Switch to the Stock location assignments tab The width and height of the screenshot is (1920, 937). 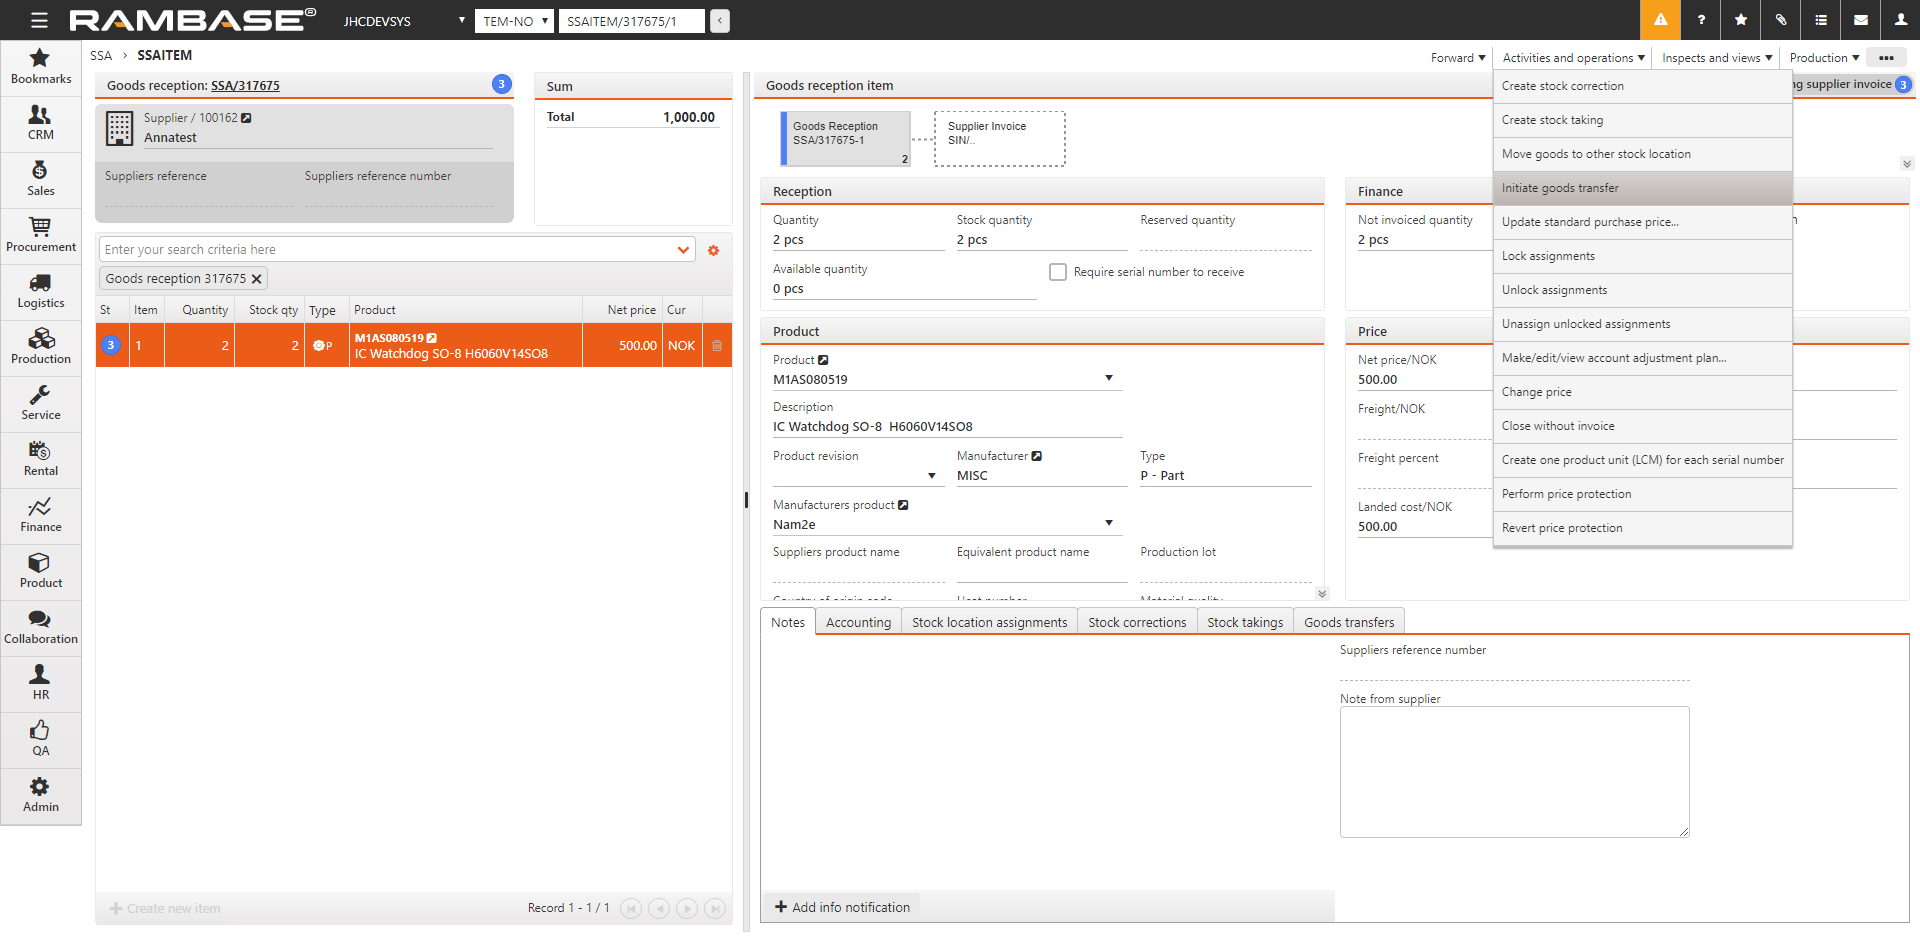tap(989, 622)
